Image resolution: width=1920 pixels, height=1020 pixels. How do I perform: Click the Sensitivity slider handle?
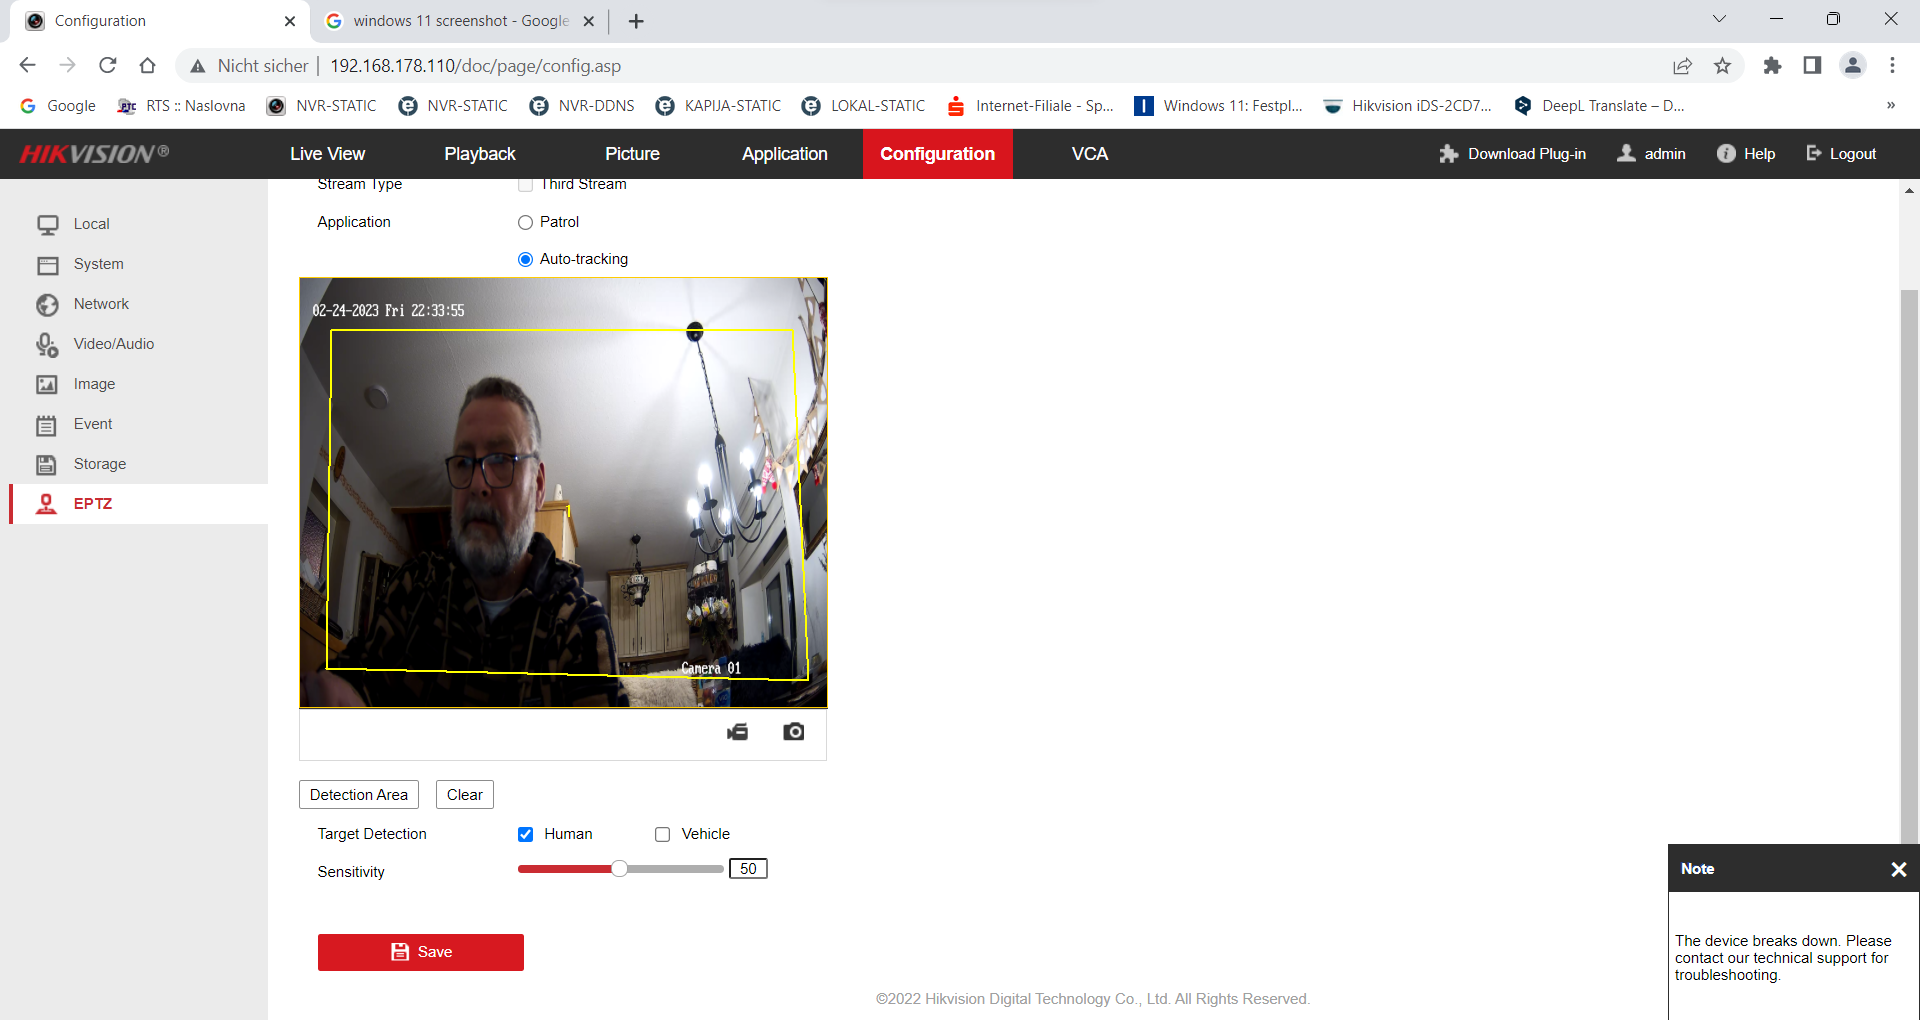pyautogui.click(x=620, y=869)
